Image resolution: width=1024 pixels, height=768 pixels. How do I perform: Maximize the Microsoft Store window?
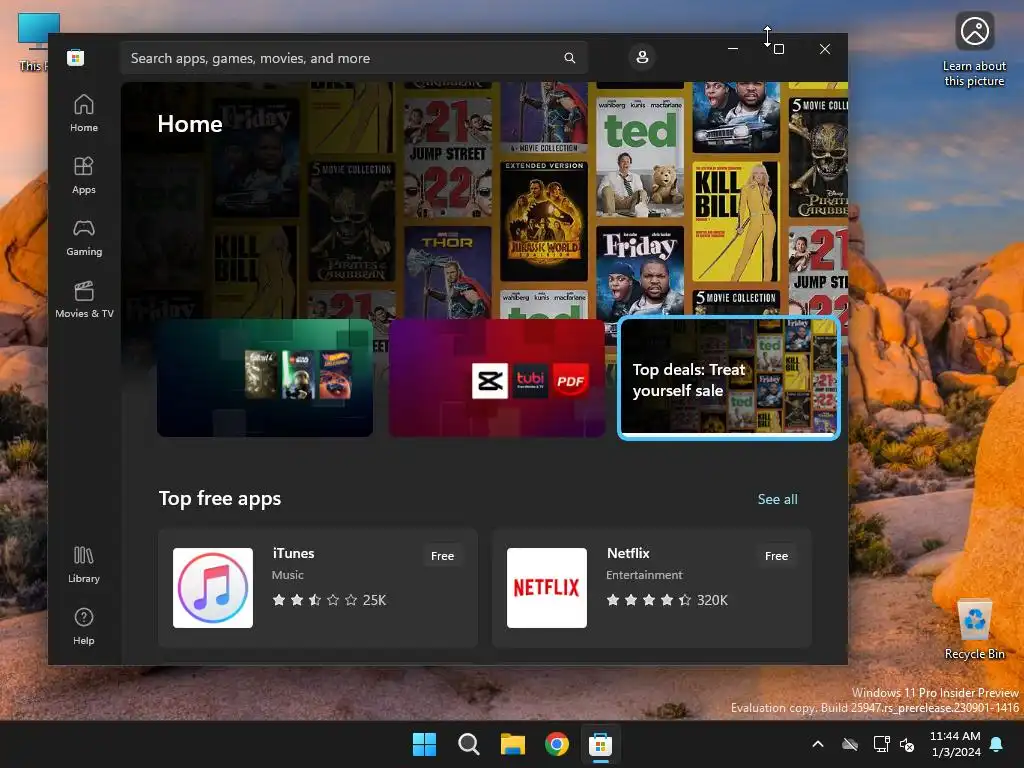click(778, 49)
